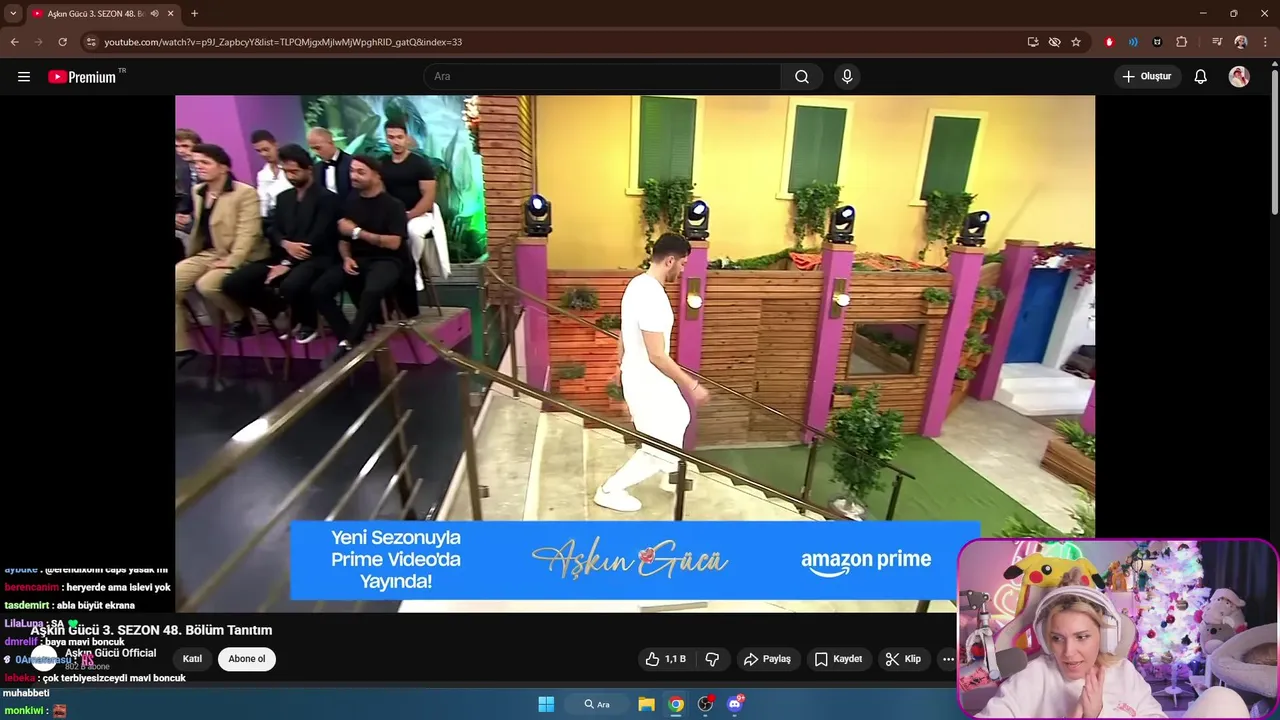Image resolution: width=1280 pixels, height=720 pixels.
Task: Open the Aşkın Gücü Official channel name
Action: (x=110, y=653)
